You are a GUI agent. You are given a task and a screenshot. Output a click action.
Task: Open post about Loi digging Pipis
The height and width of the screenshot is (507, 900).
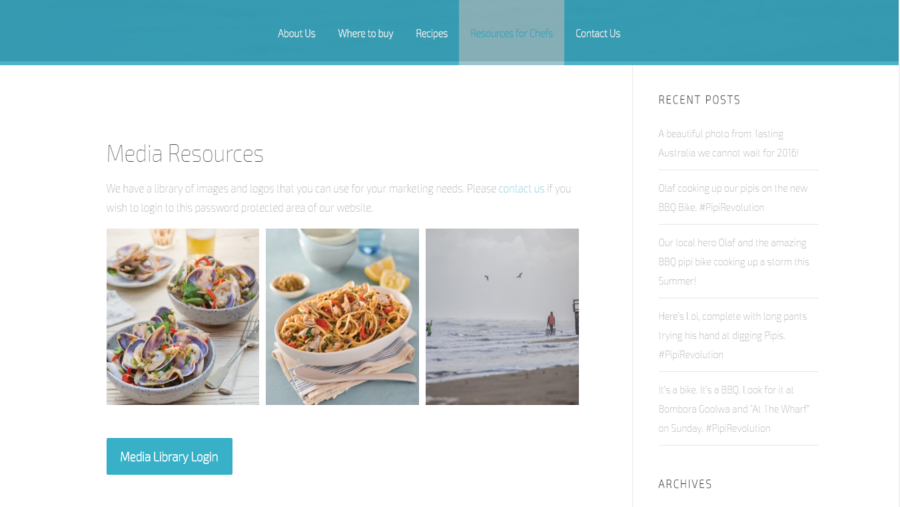(x=732, y=335)
